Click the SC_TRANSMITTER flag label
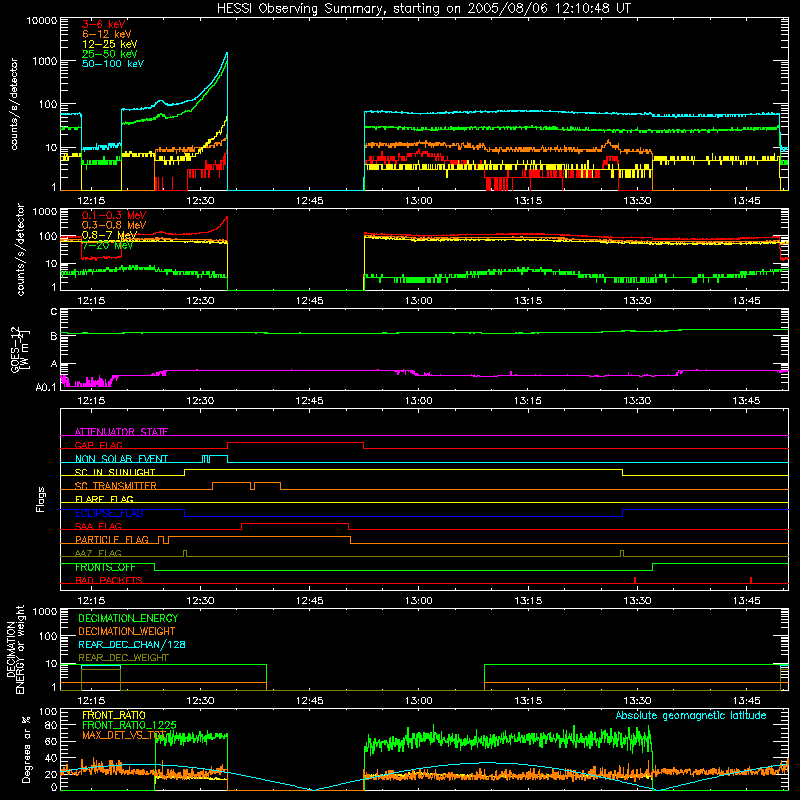This screenshot has width=800, height=800. (x=115, y=485)
